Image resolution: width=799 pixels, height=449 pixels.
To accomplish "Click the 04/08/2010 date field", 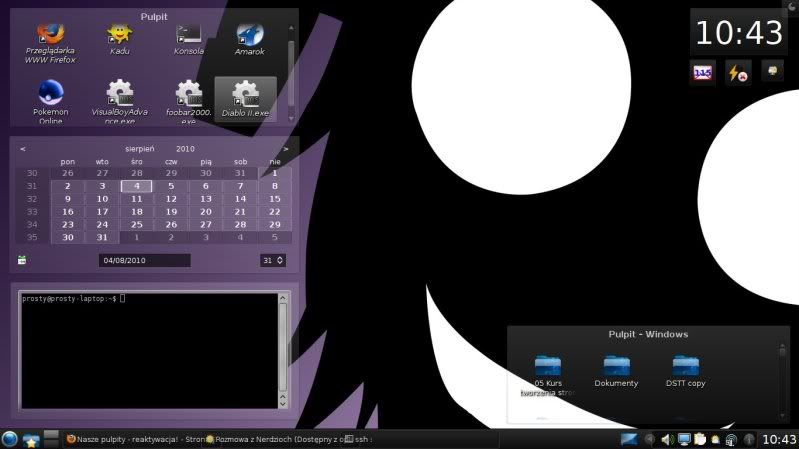I will pos(145,260).
